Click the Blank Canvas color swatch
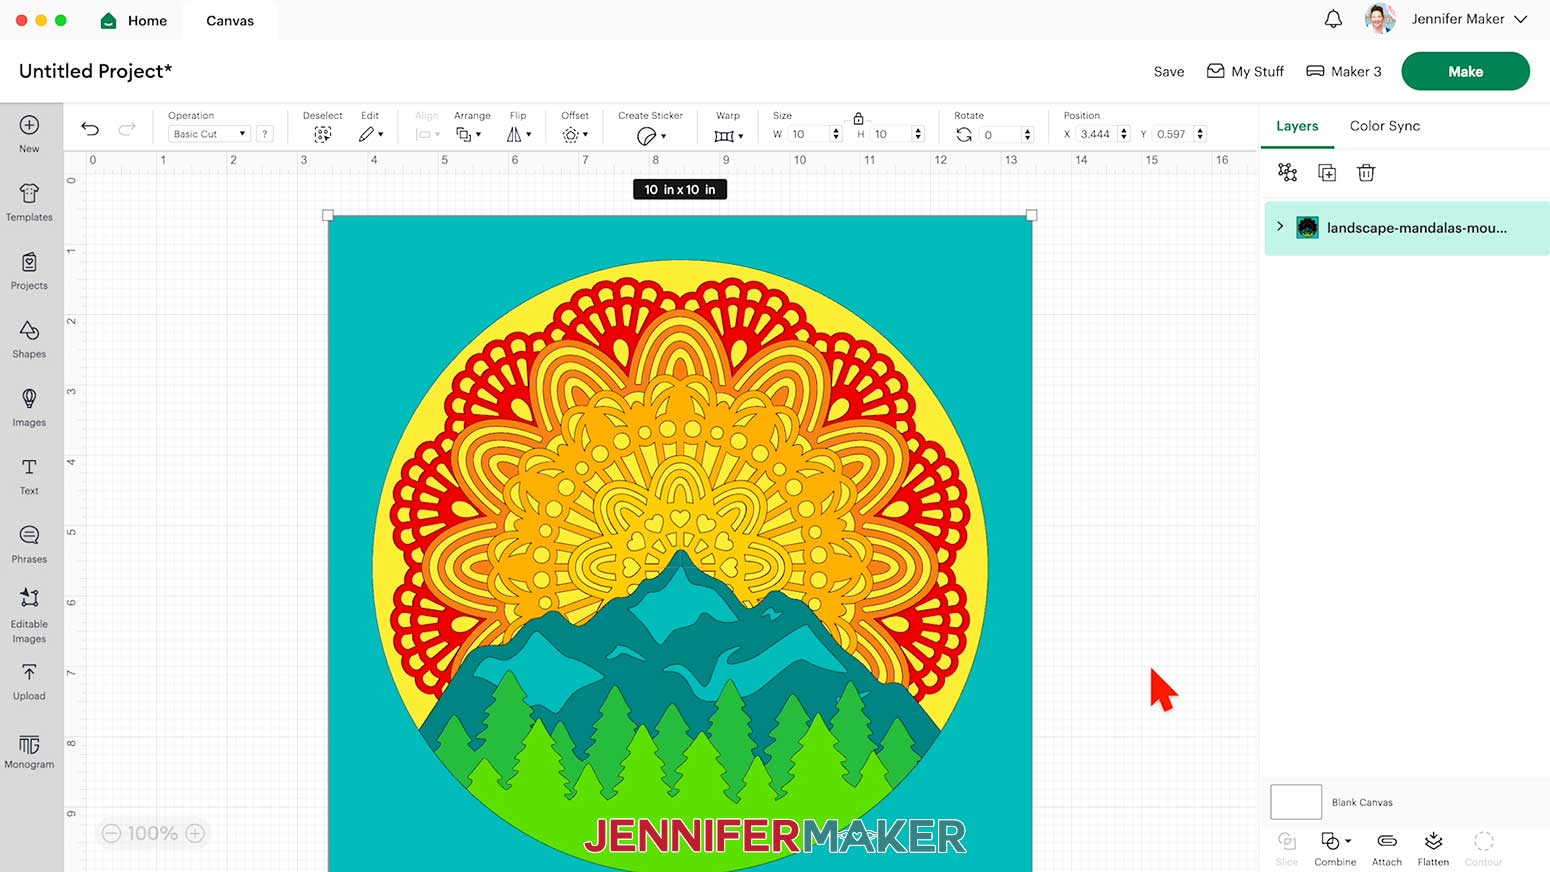This screenshot has height=872, width=1550. (x=1296, y=802)
